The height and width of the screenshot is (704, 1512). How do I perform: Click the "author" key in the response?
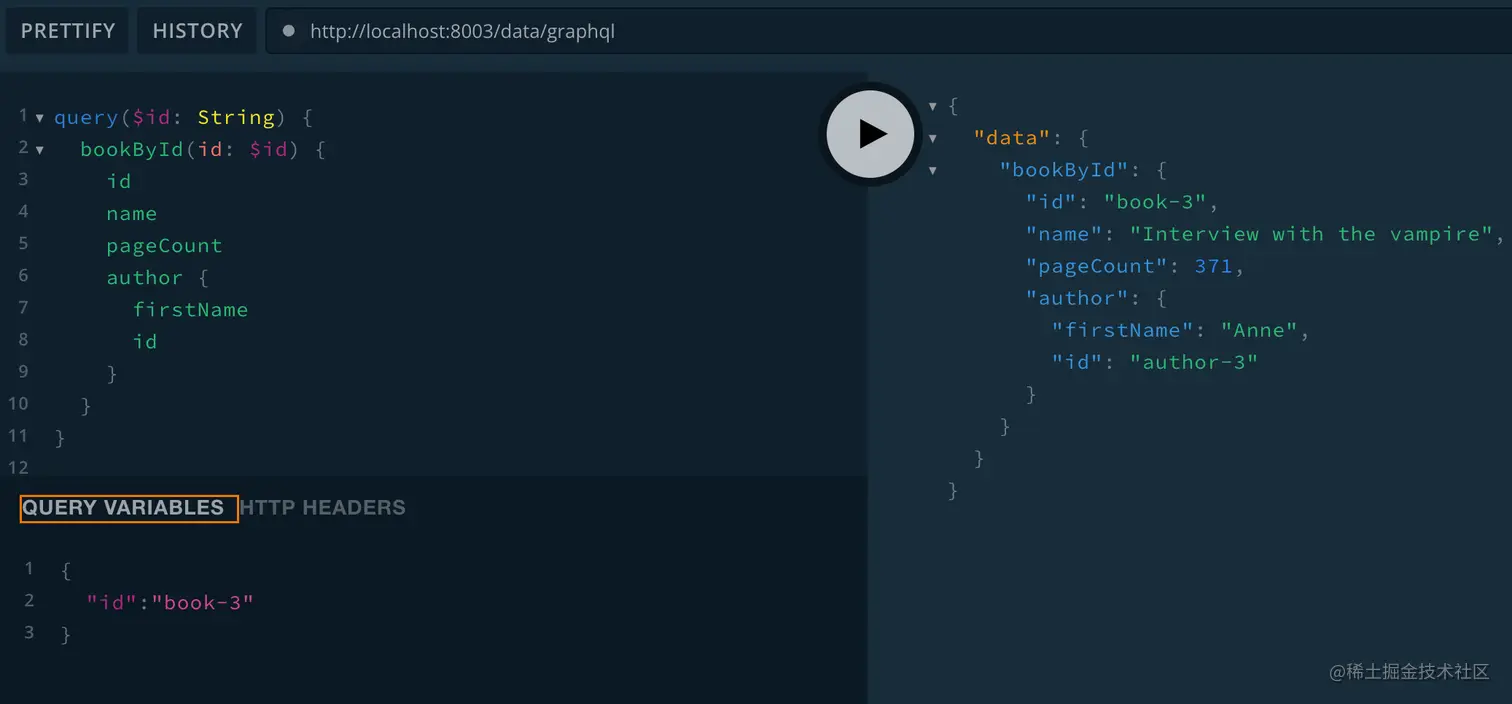click(1076, 298)
